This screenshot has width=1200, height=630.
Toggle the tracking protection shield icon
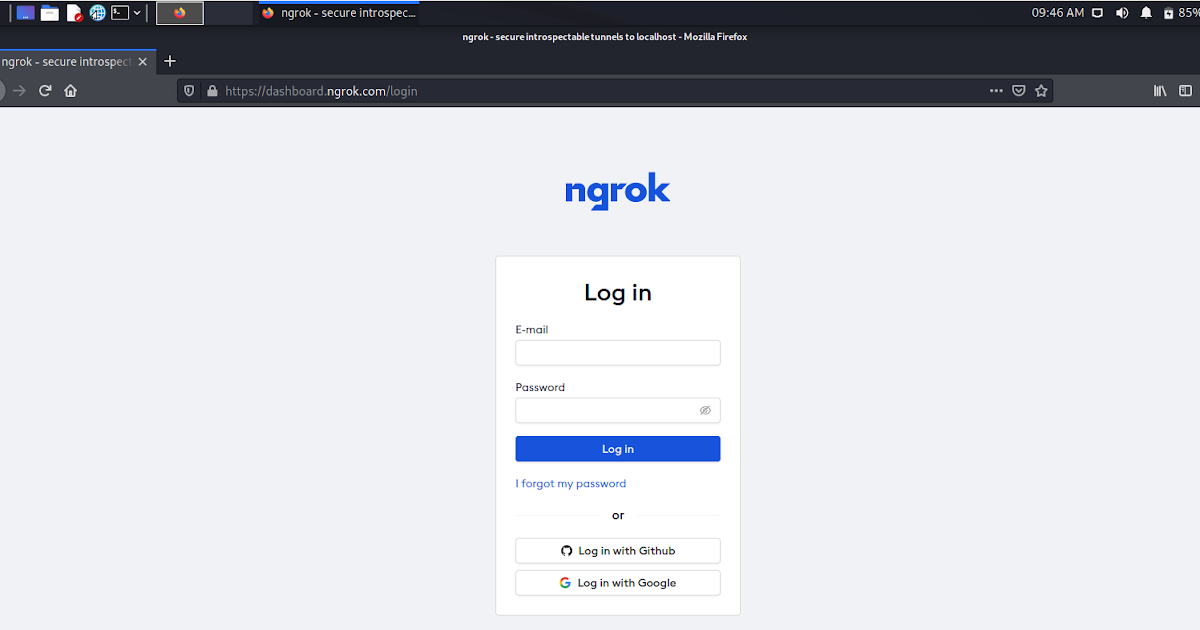click(189, 90)
